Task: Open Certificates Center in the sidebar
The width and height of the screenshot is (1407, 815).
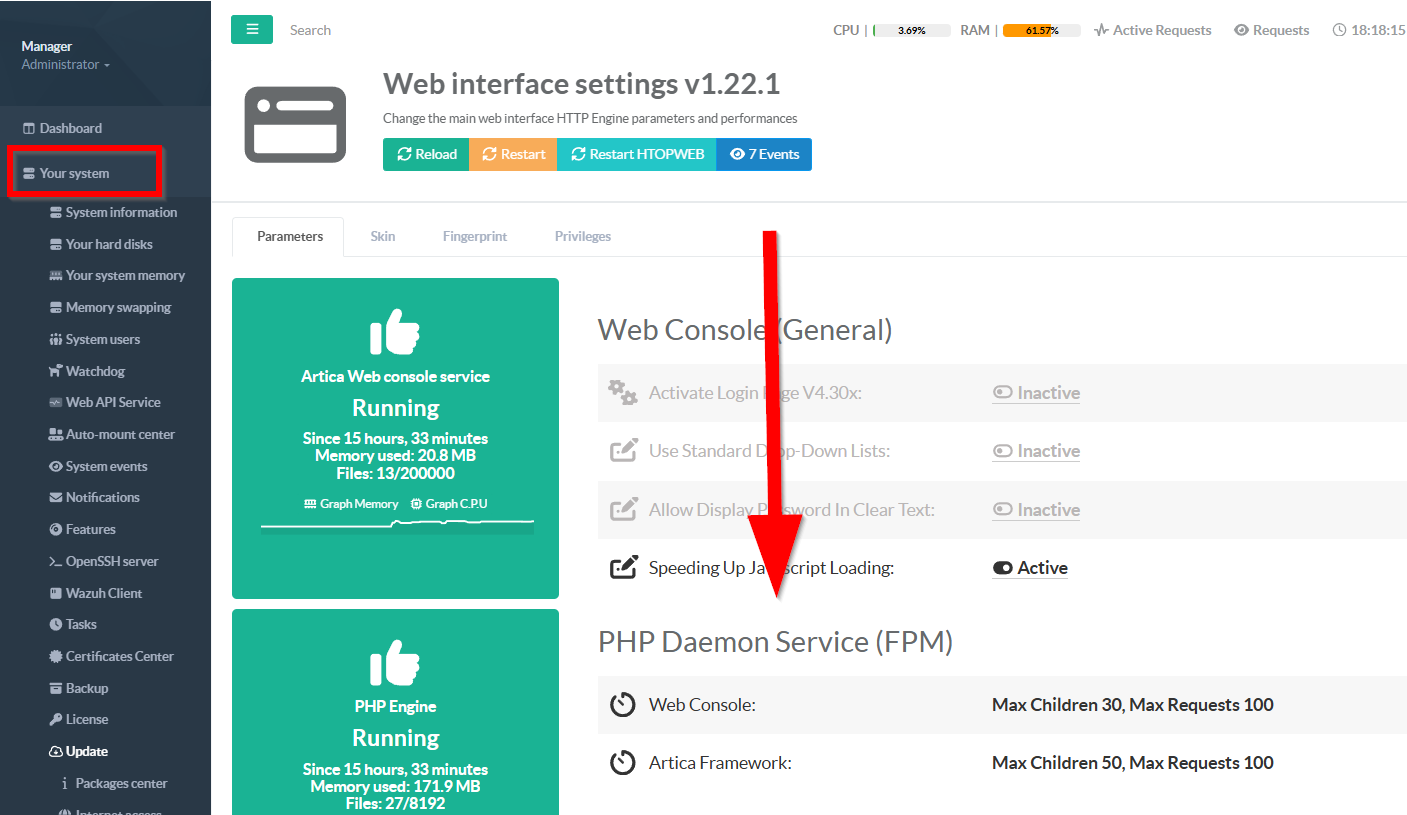Action: 119,656
